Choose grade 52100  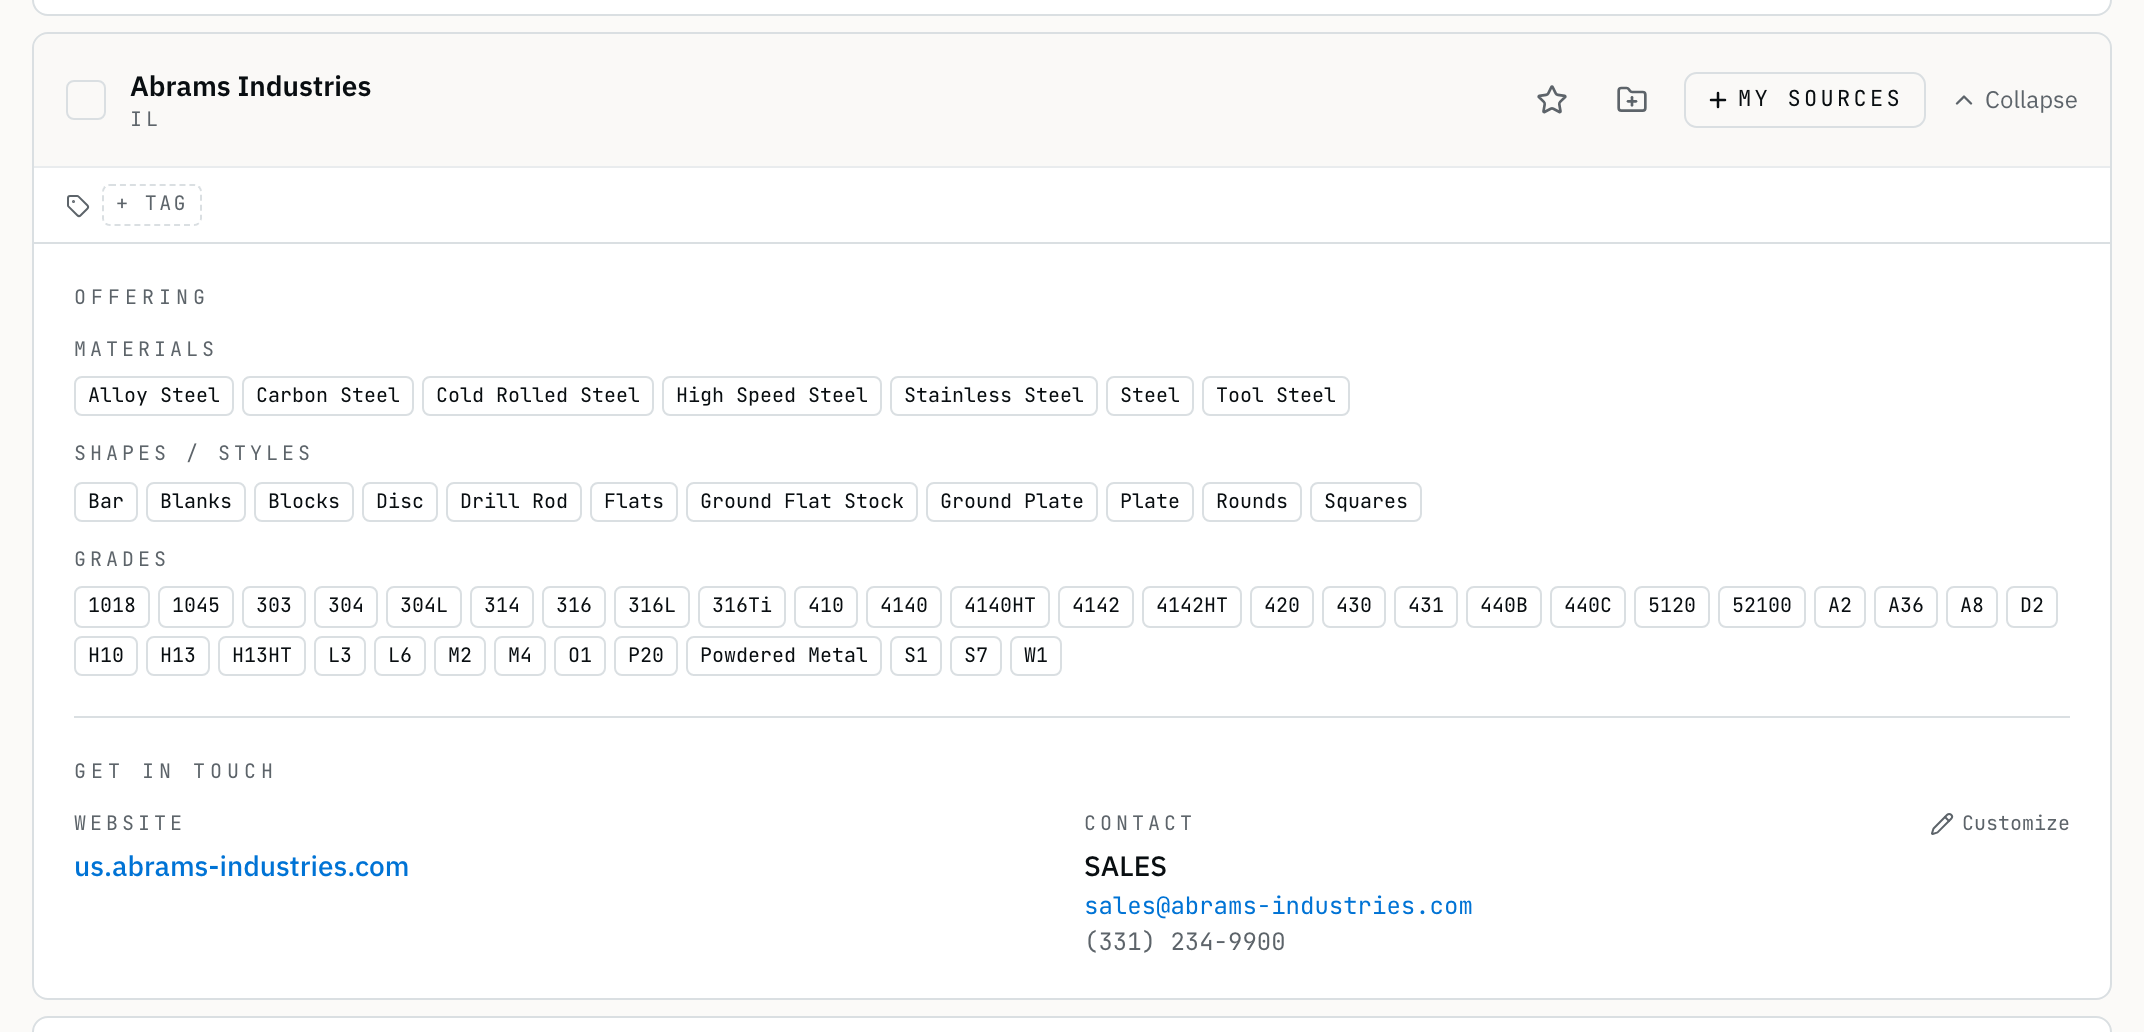pyautogui.click(x=1762, y=606)
